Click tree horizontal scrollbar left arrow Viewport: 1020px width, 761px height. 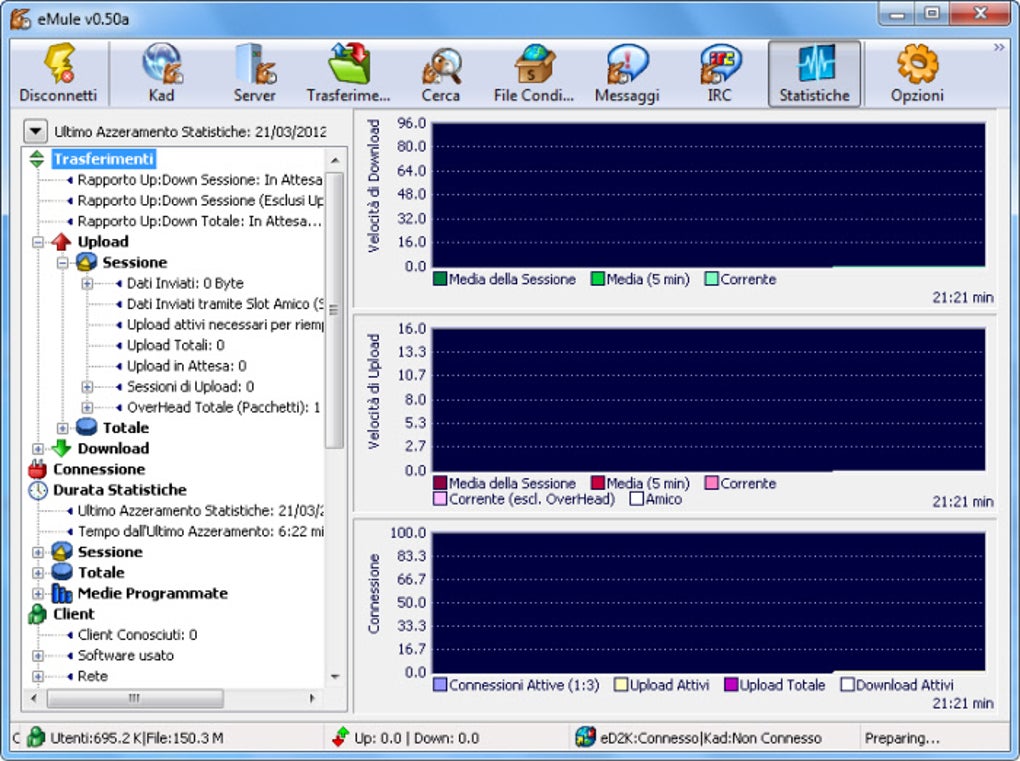(34, 699)
